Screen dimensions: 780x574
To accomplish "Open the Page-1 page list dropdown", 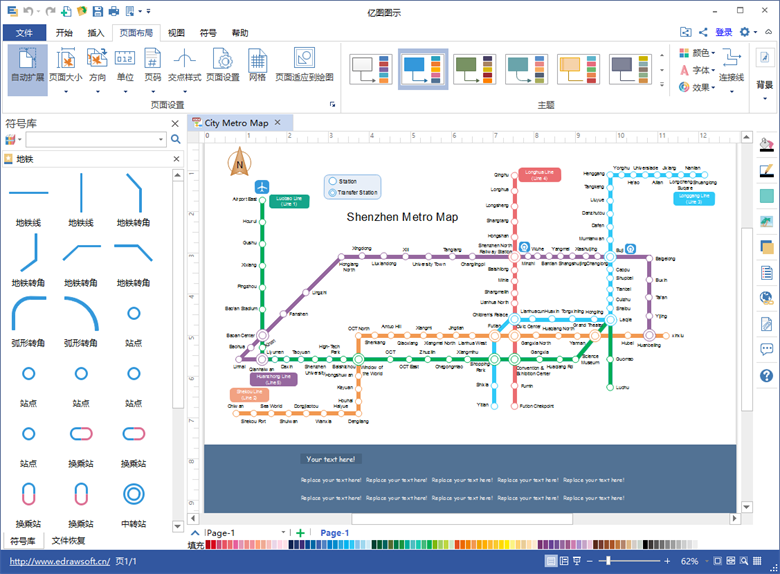I will (283, 532).
